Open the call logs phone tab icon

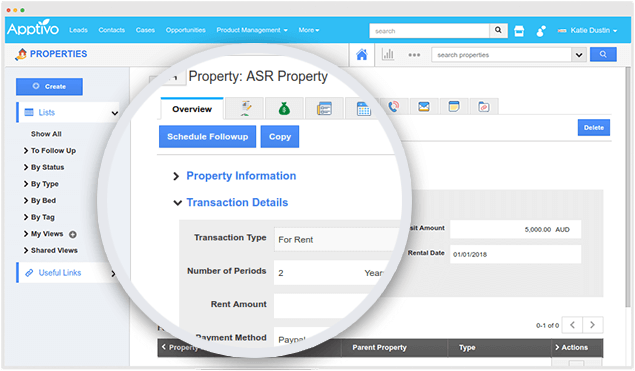pos(393,107)
